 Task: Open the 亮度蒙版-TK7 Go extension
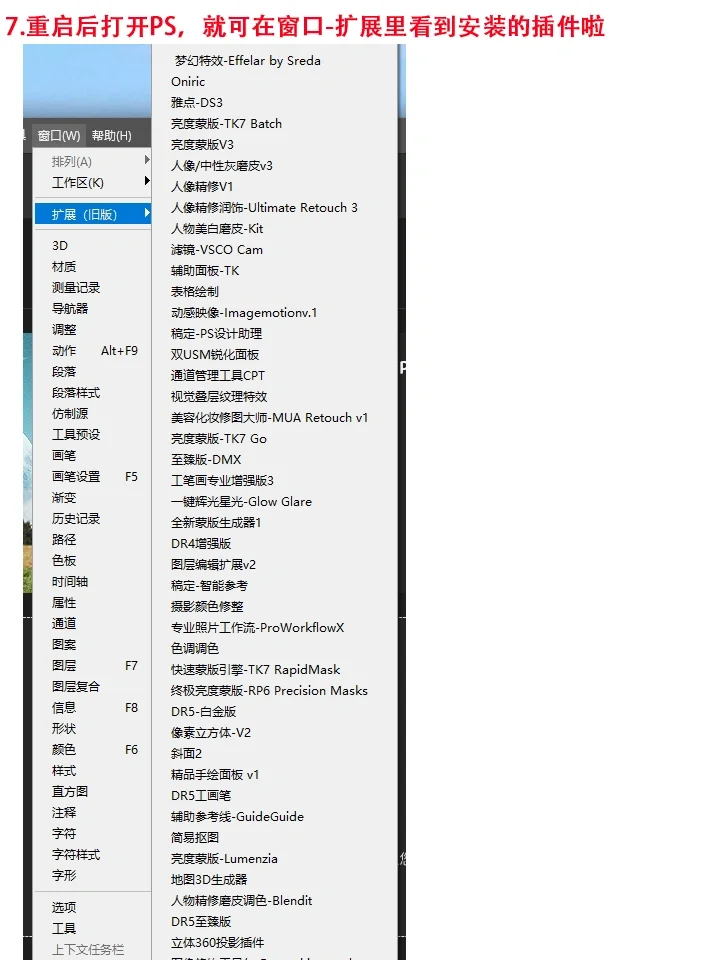pos(219,438)
